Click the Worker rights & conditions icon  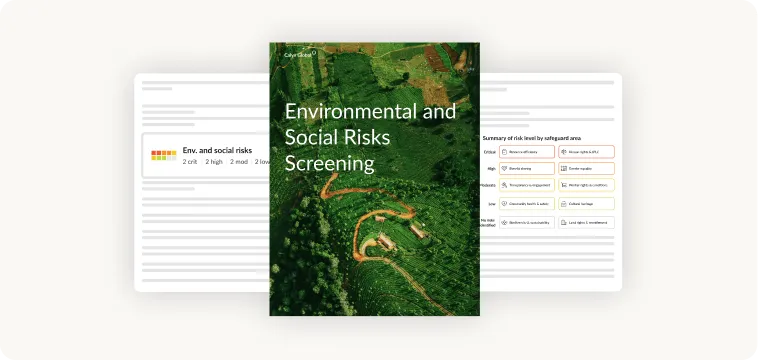pos(564,185)
